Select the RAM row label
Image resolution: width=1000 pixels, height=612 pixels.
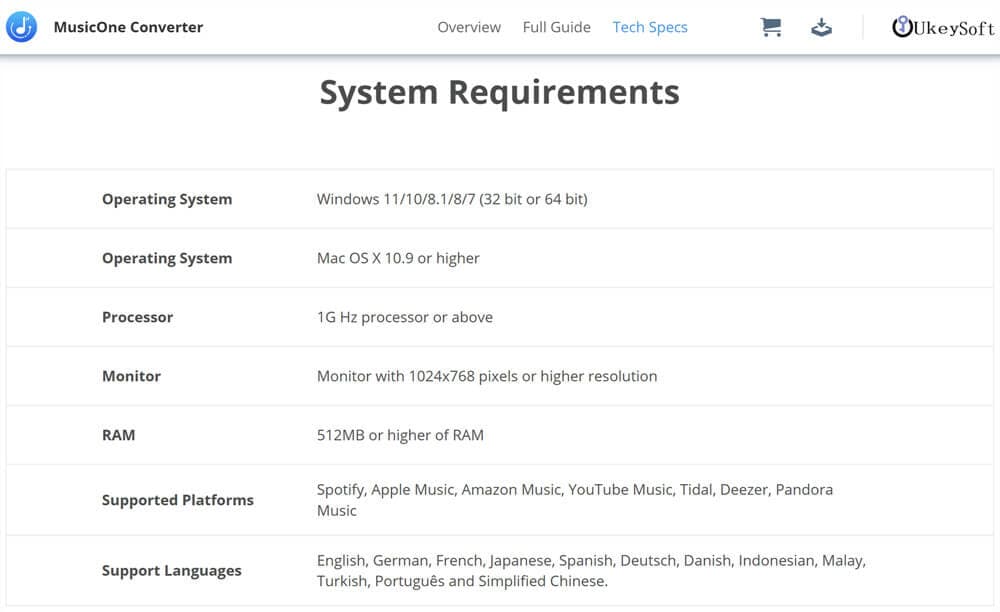point(118,435)
